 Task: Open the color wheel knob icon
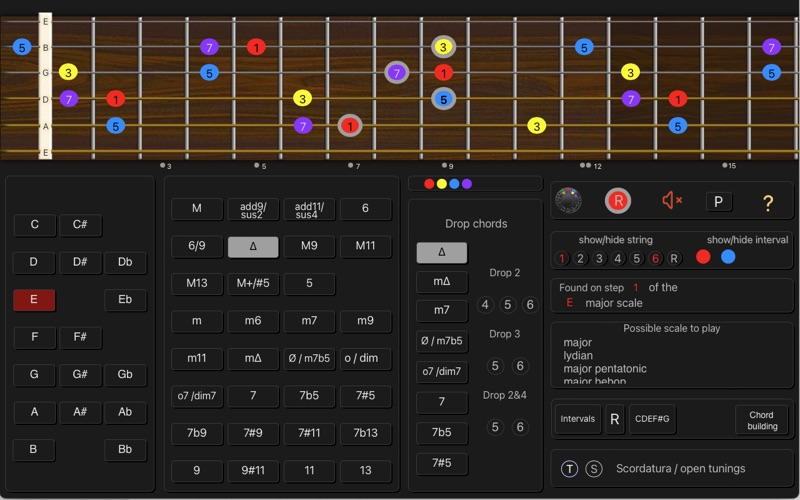click(568, 201)
